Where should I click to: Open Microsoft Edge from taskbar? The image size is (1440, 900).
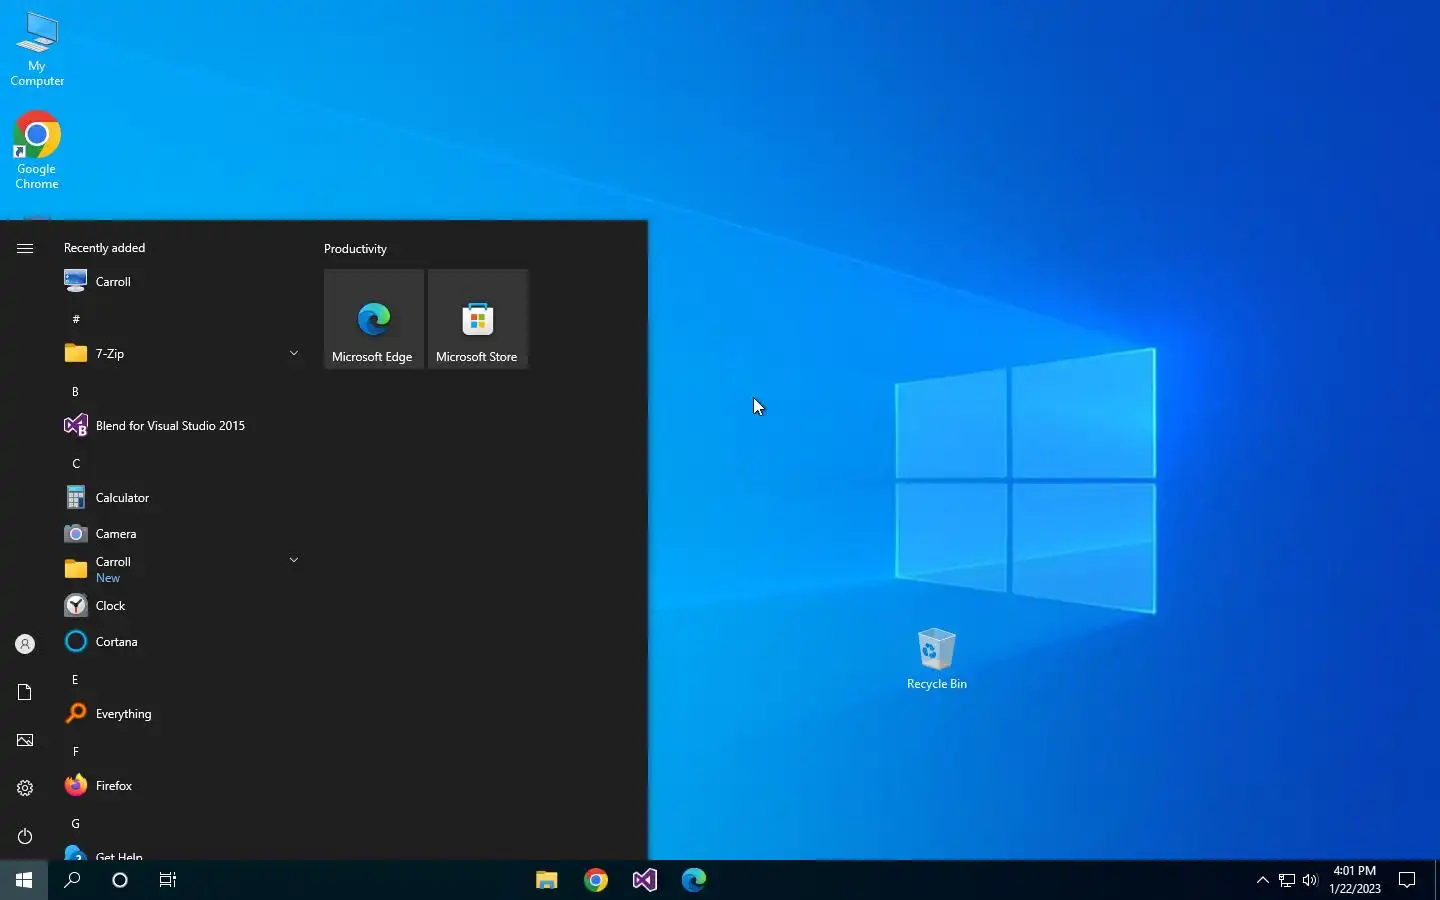(694, 880)
